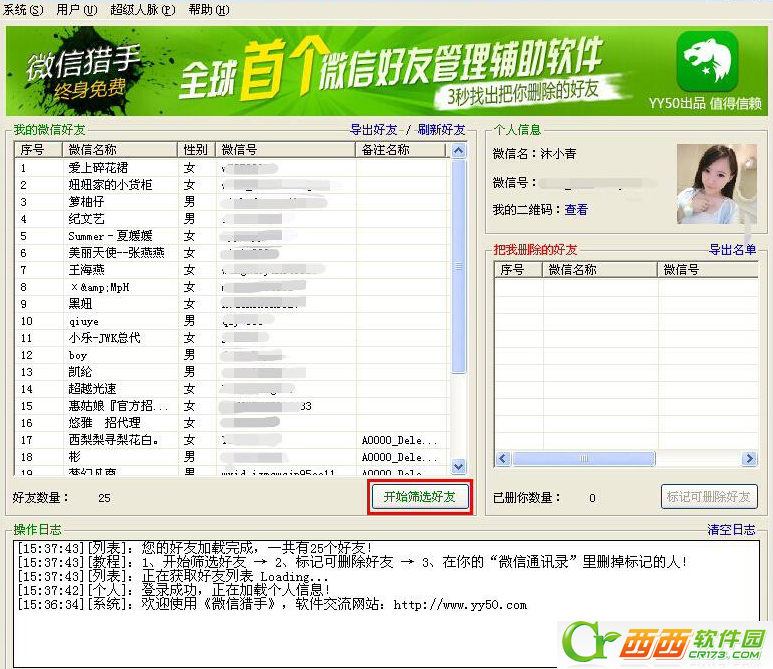Click the log line about 25个好友

tap(194, 548)
